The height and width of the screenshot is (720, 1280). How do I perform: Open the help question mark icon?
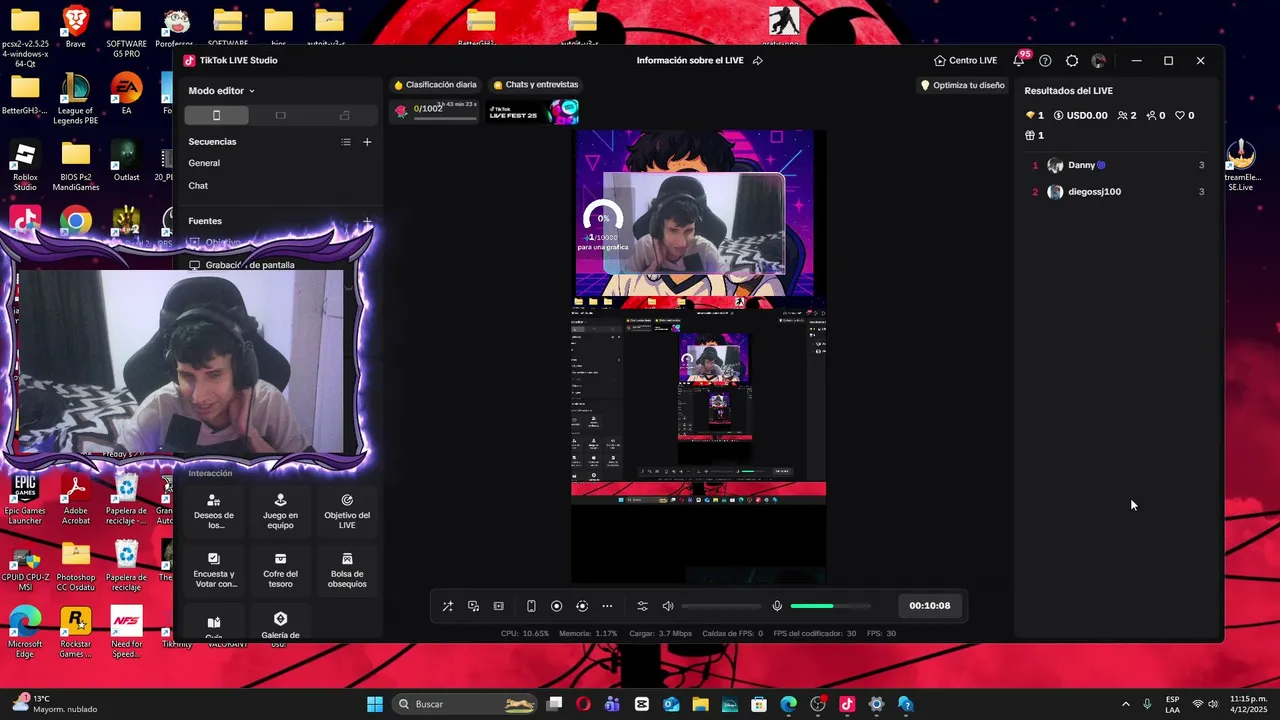tap(1045, 61)
